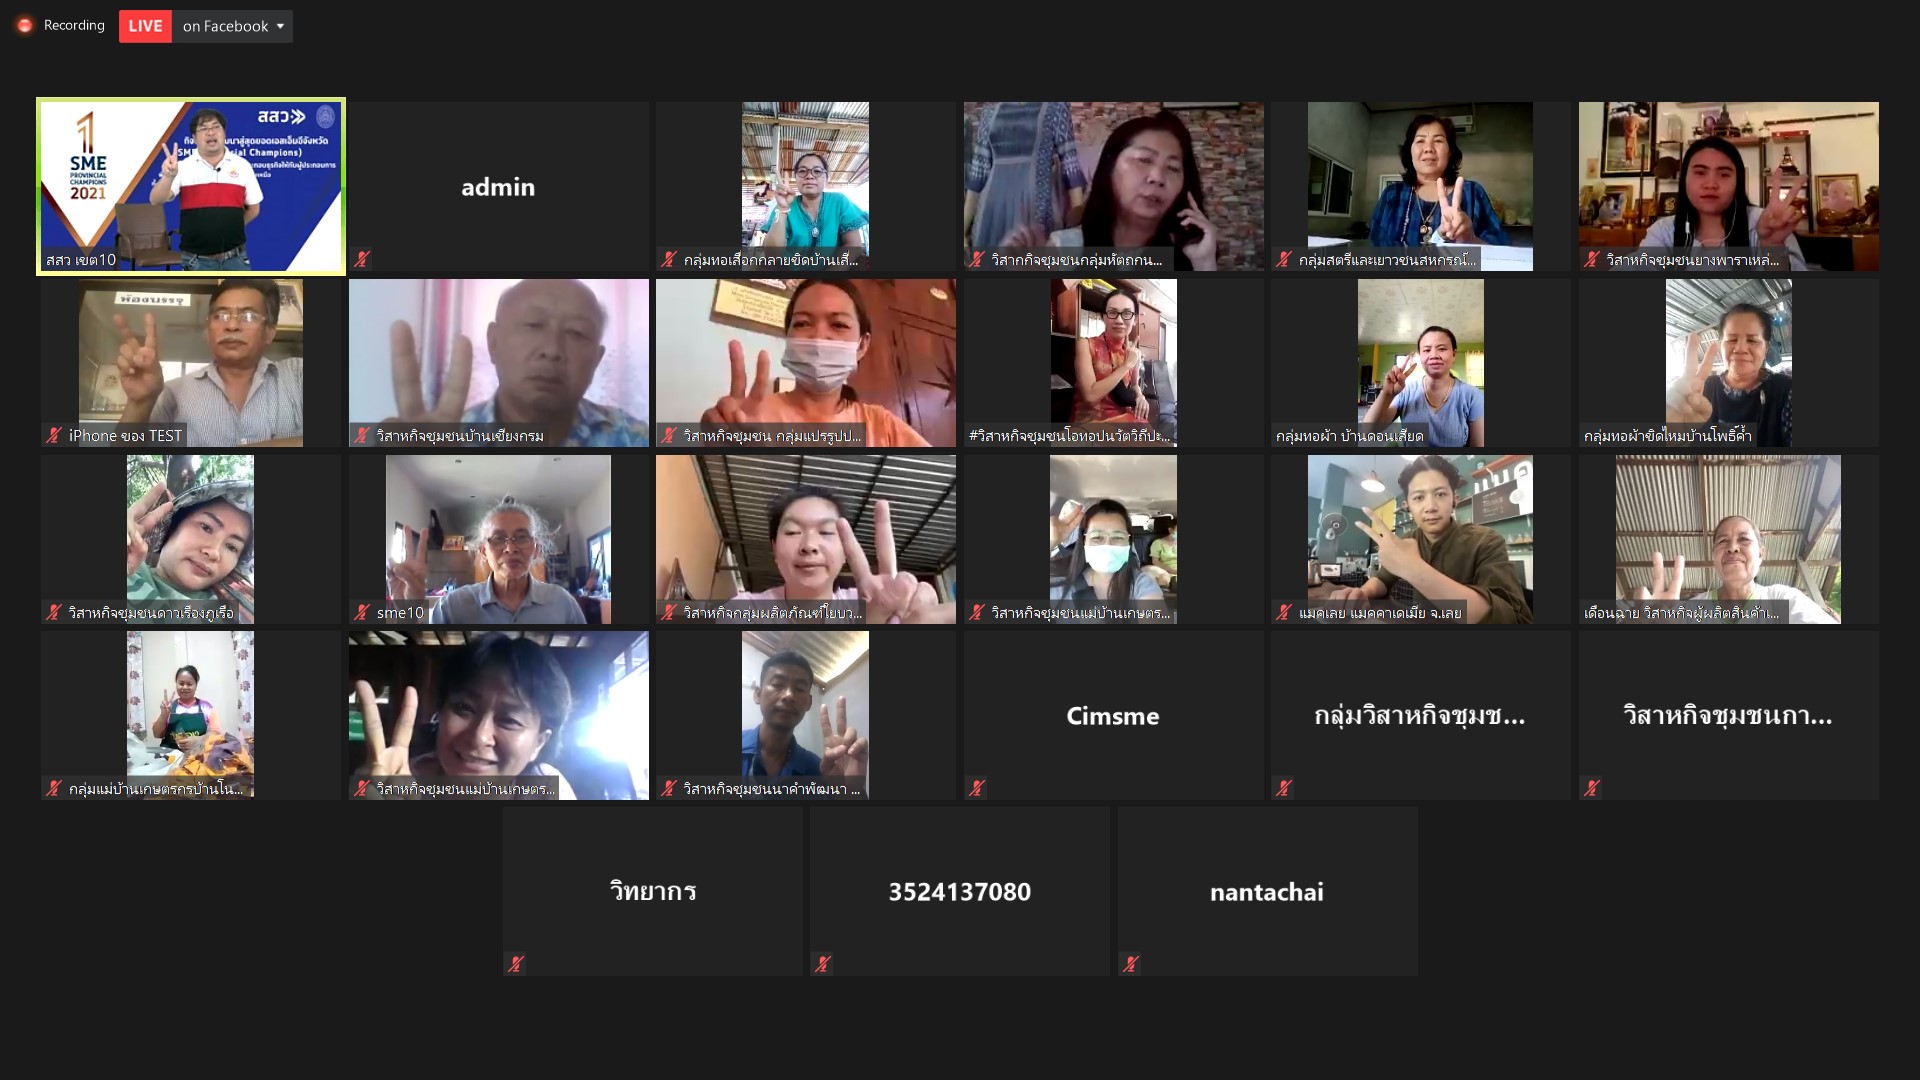Select the Cimsme participant tile

(x=1112, y=715)
